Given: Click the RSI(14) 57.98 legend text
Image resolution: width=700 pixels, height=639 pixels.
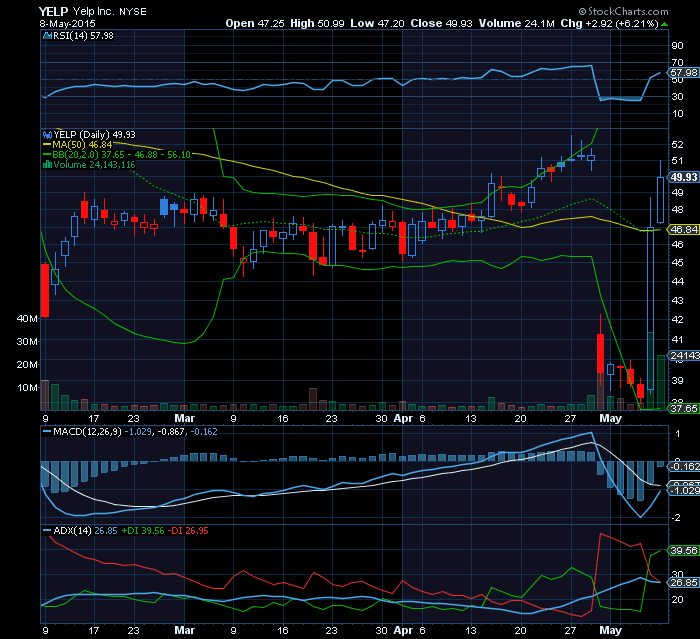Looking at the screenshot, I should (83, 36).
